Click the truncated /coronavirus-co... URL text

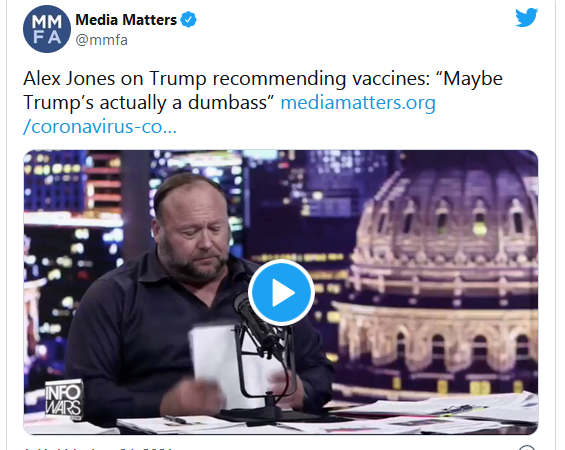(100, 126)
